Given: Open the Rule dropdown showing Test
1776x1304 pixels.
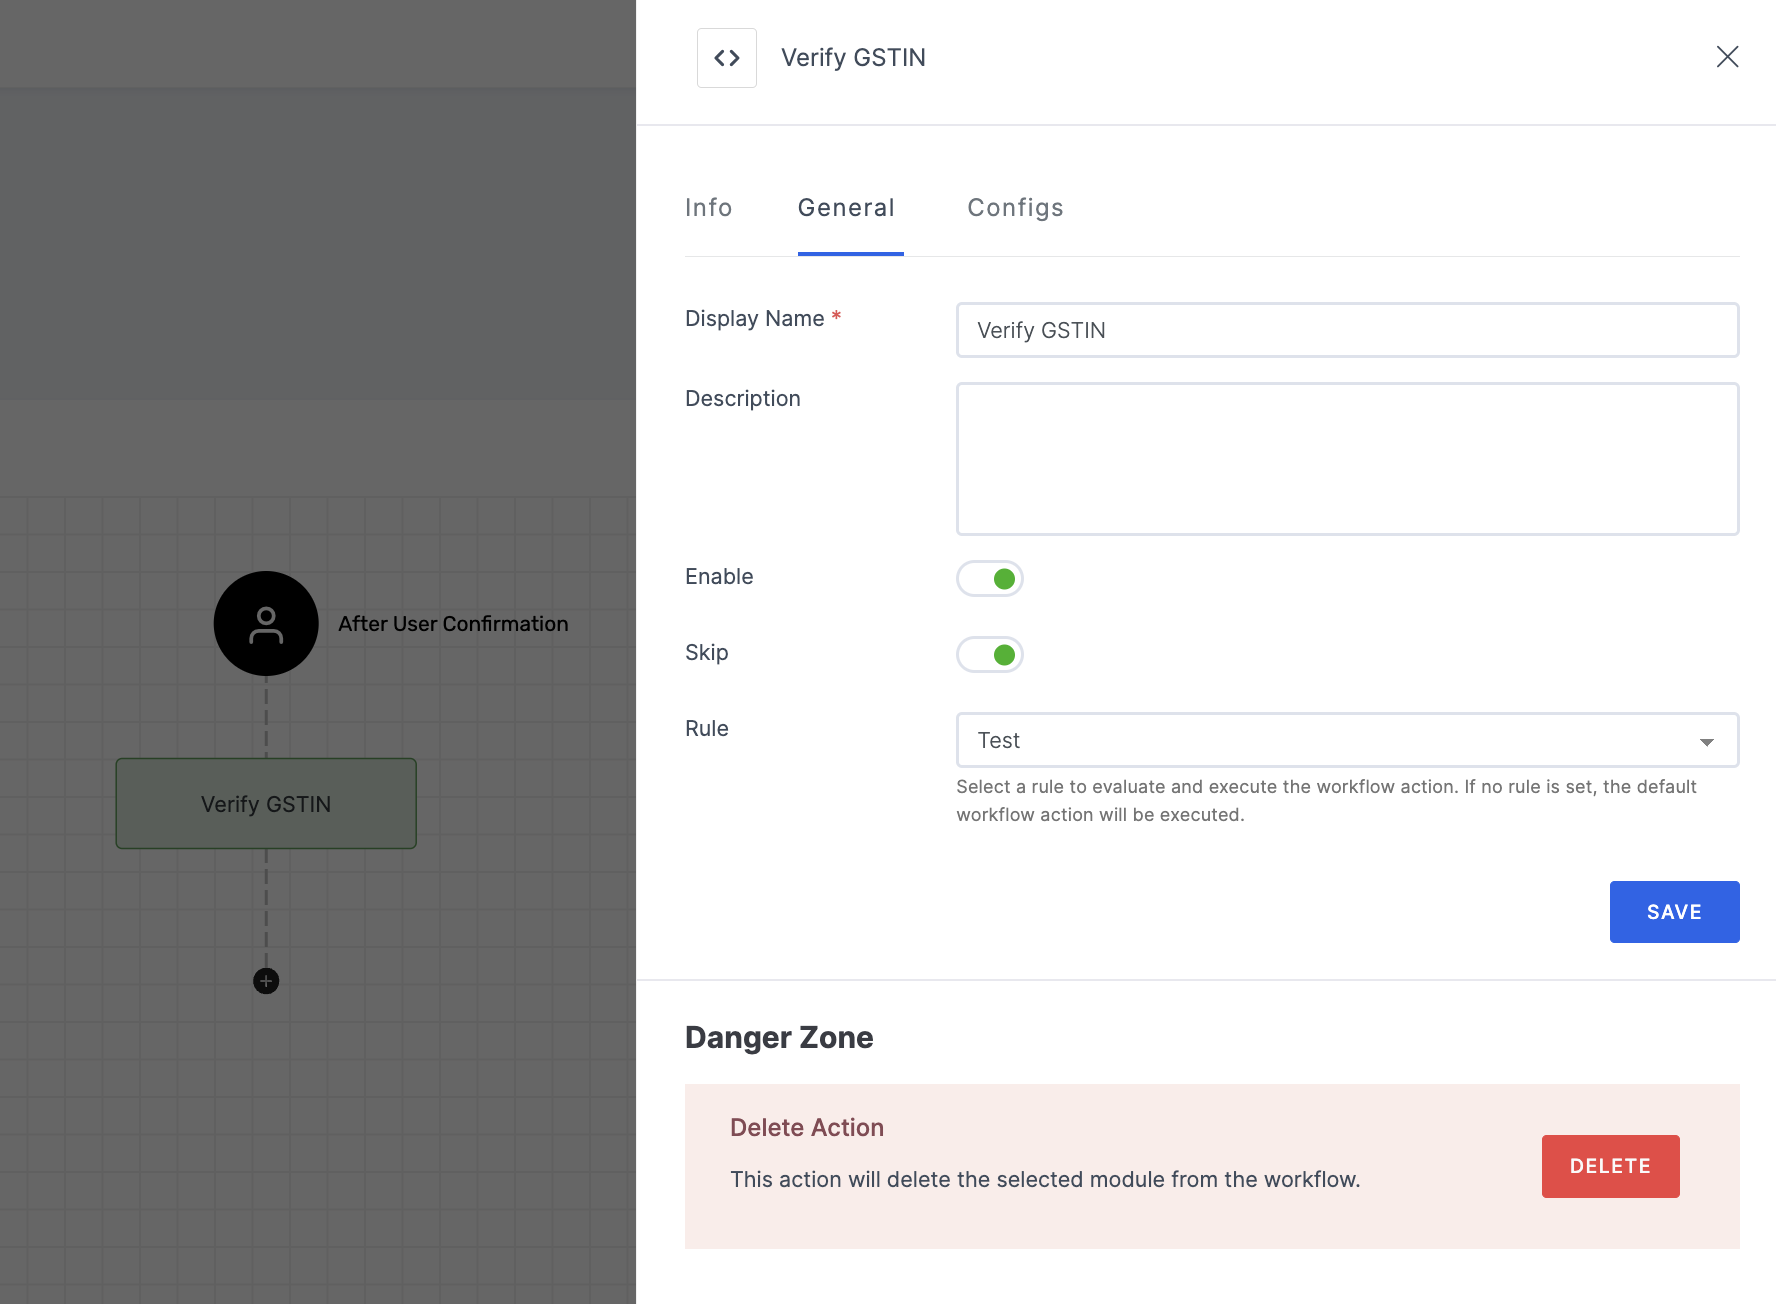Looking at the screenshot, I should (1348, 740).
